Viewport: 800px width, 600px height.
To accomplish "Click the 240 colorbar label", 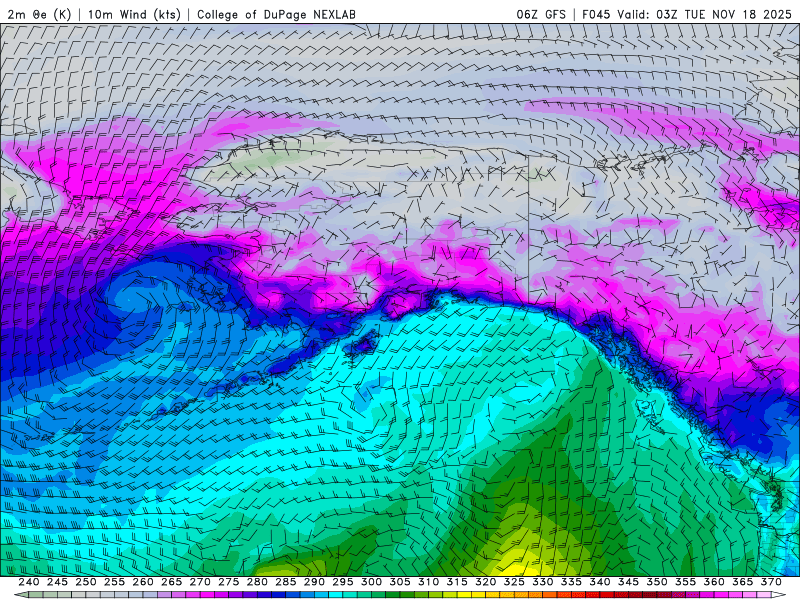I will (x=29, y=582).
